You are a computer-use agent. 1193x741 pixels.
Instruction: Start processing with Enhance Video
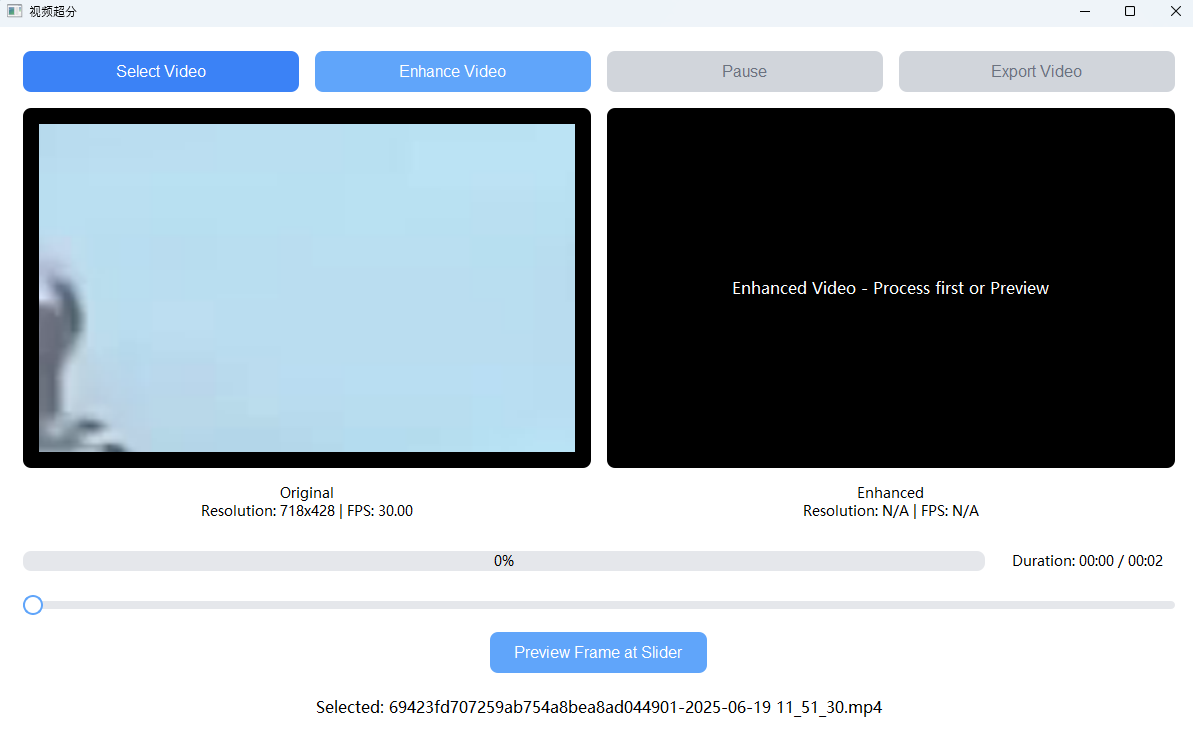[453, 72]
